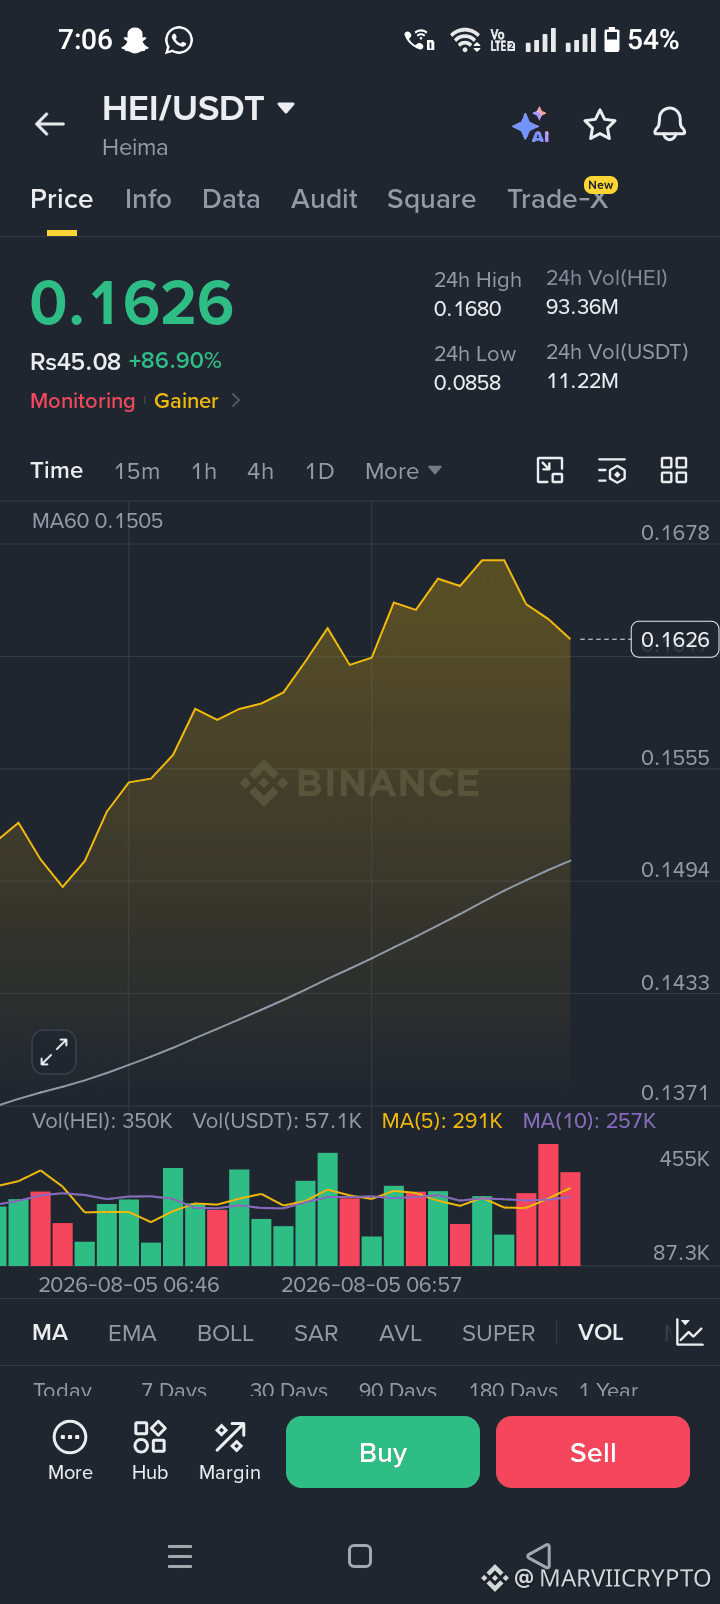This screenshot has height=1604, width=720.
Task: Open the AI sparkle assistant icon
Action: coord(531,125)
